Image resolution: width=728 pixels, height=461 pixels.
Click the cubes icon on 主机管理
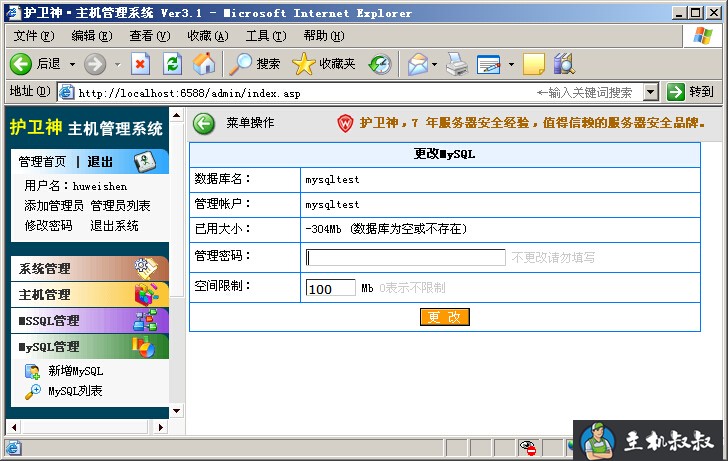146,294
